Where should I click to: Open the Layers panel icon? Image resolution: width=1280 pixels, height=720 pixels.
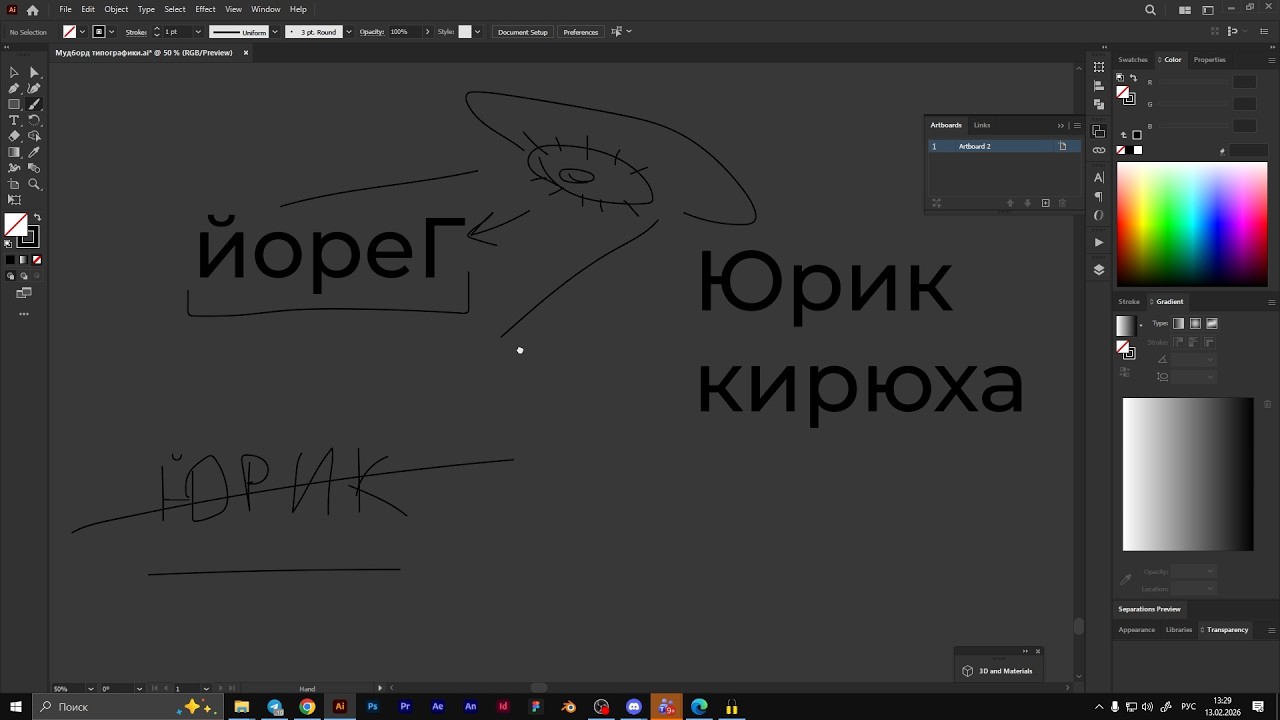[x=1099, y=269]
